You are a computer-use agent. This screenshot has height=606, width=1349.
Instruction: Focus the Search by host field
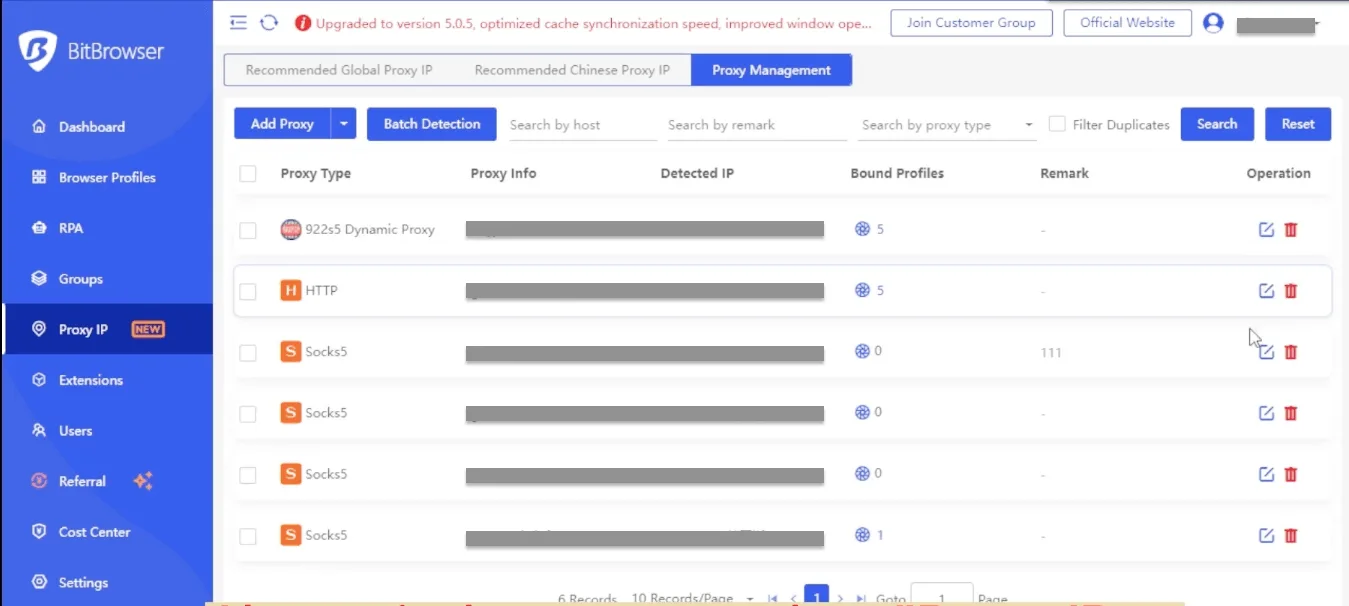tap(581, 125)
